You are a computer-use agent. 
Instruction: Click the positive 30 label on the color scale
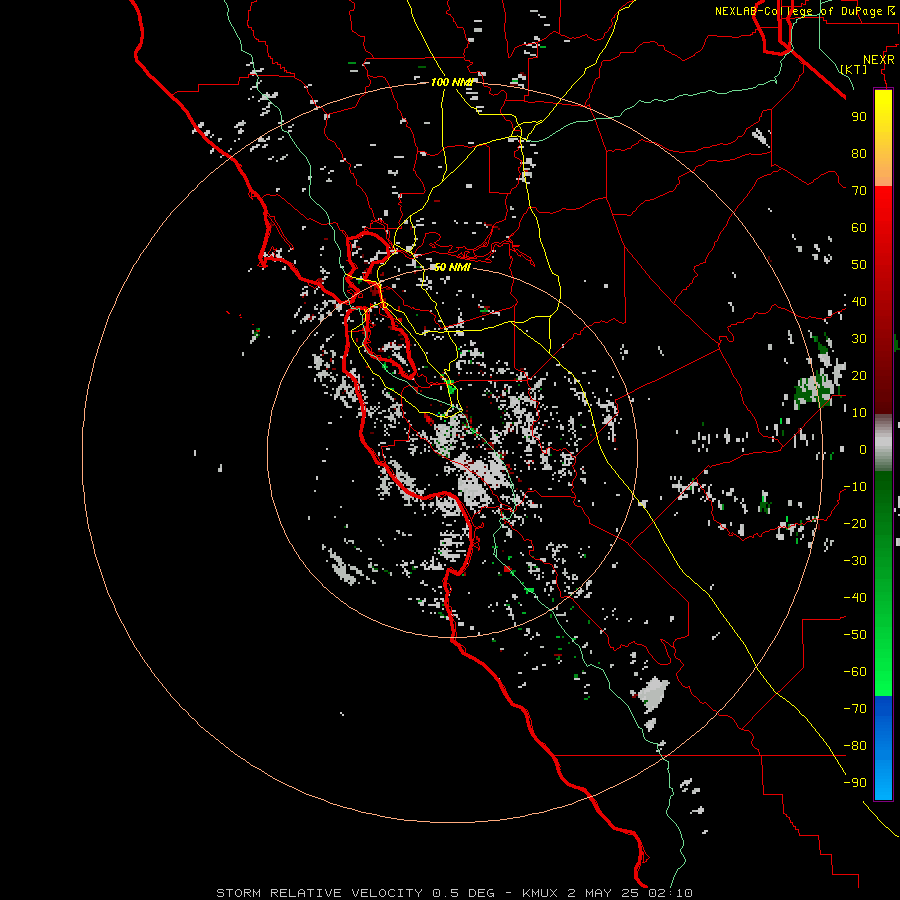[x=859, y=339]
